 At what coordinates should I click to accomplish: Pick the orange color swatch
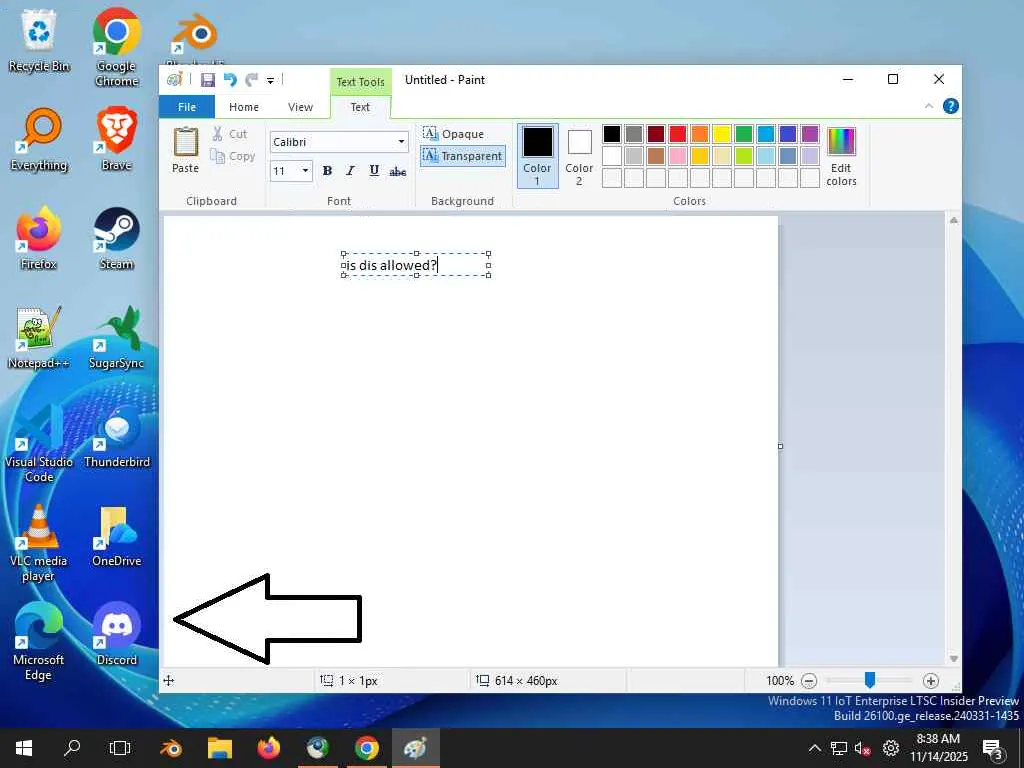(699, 134)
